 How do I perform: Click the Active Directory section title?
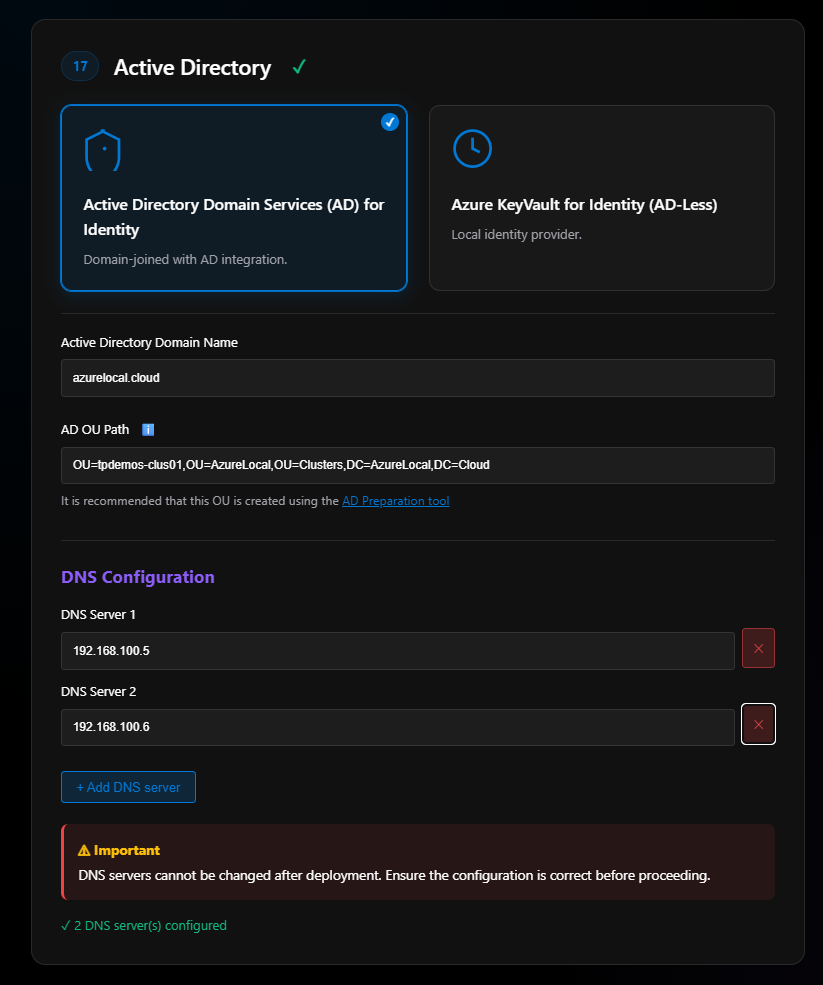[x=192, y=67]
